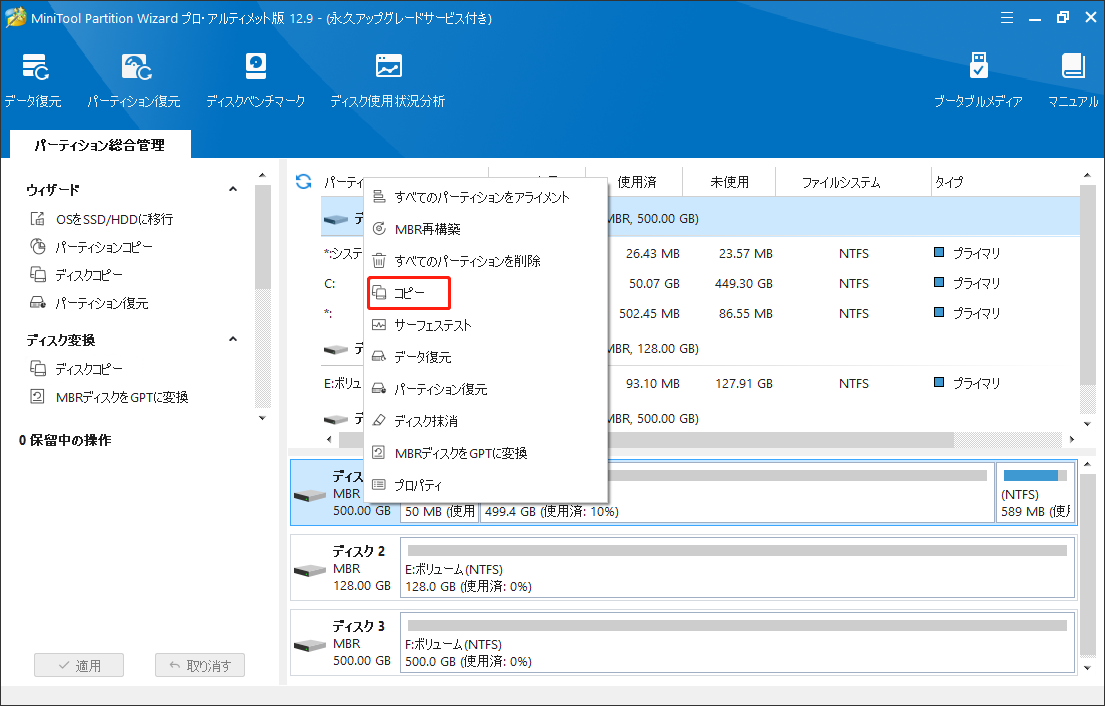Click the 449.30 GB unused cell
This screenshot has height=706, width=1105.
pos(743,283)
